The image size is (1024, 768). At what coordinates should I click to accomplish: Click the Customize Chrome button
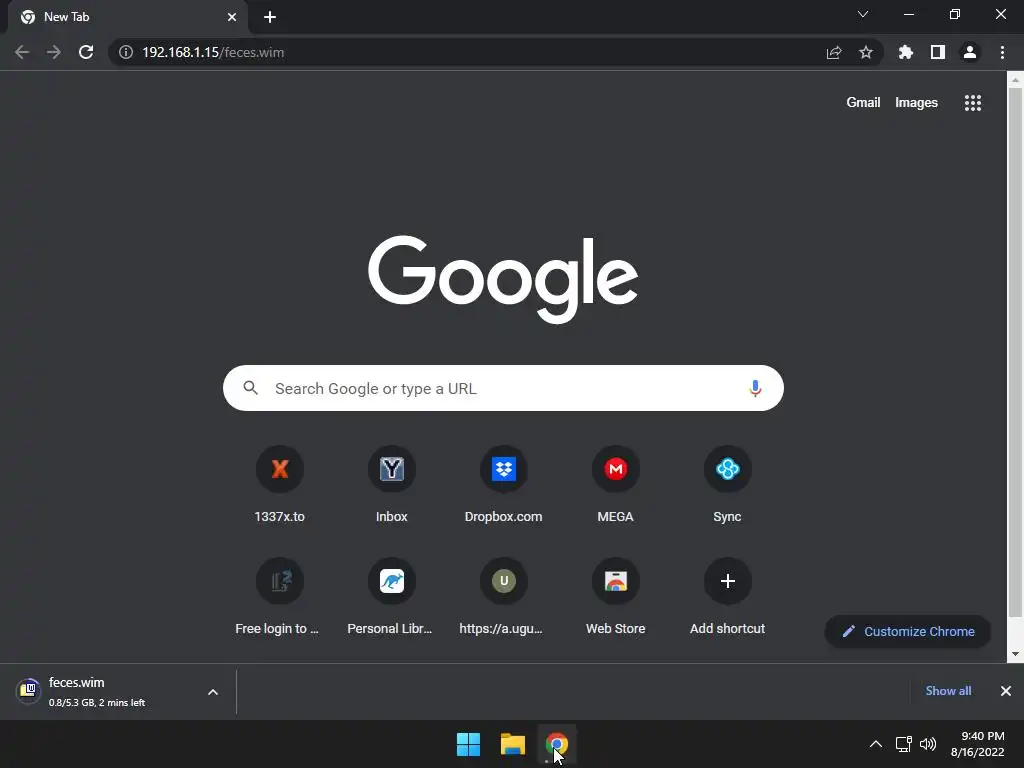[908, 632]
